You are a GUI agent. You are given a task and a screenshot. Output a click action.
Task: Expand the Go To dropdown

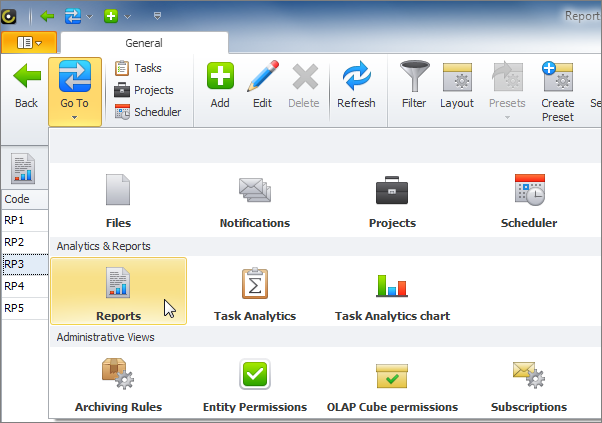[74, 90]
